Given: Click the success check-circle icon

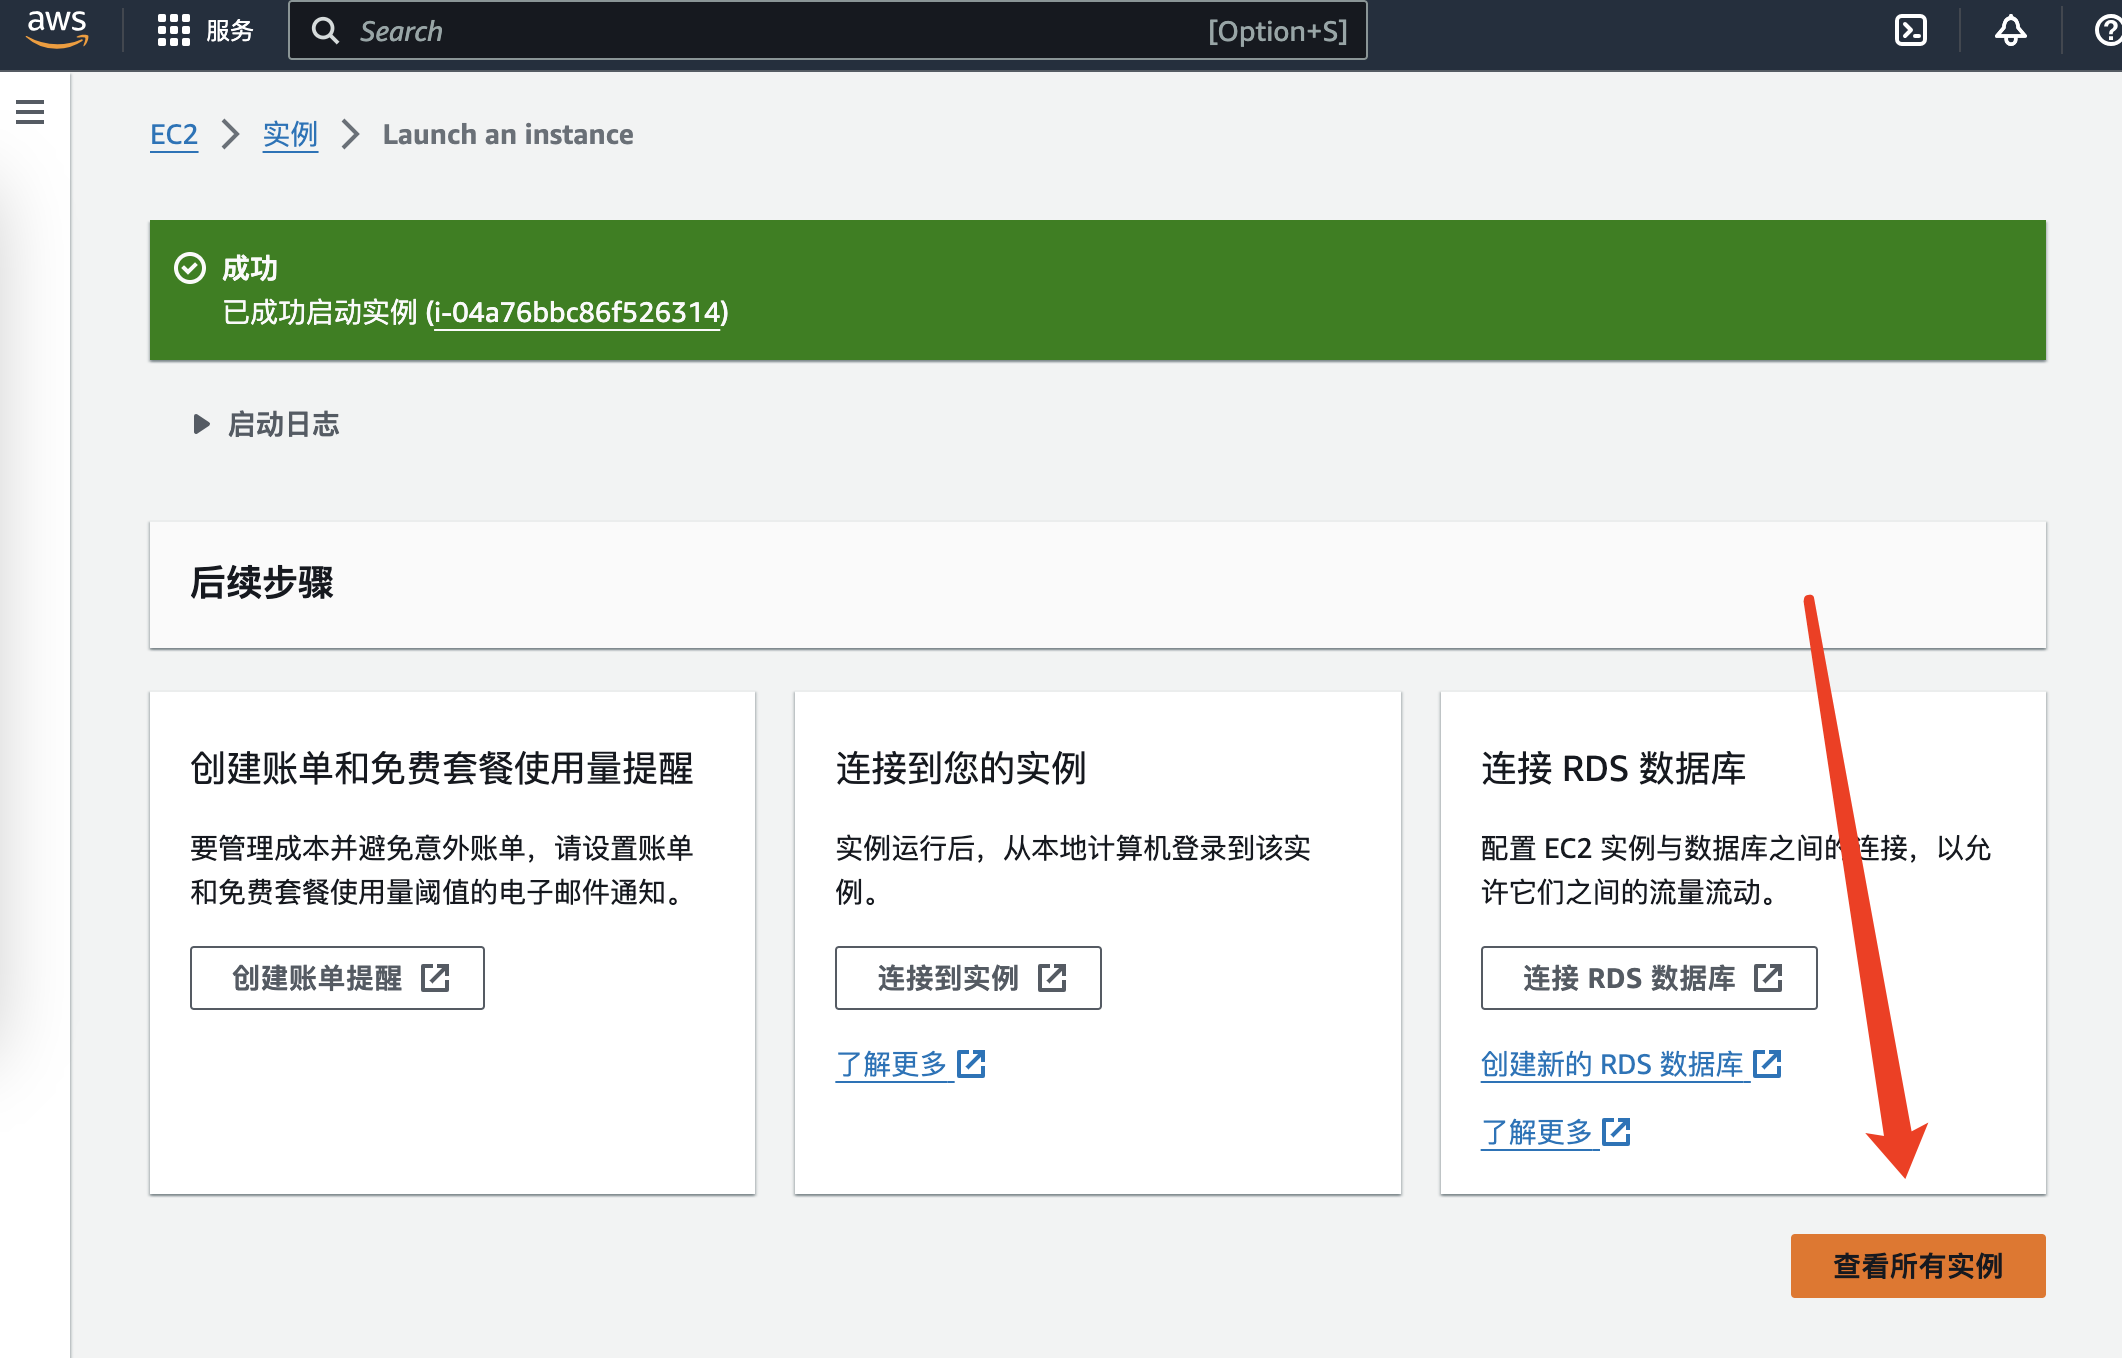Looking at the screenshot, I should (190, 268).
